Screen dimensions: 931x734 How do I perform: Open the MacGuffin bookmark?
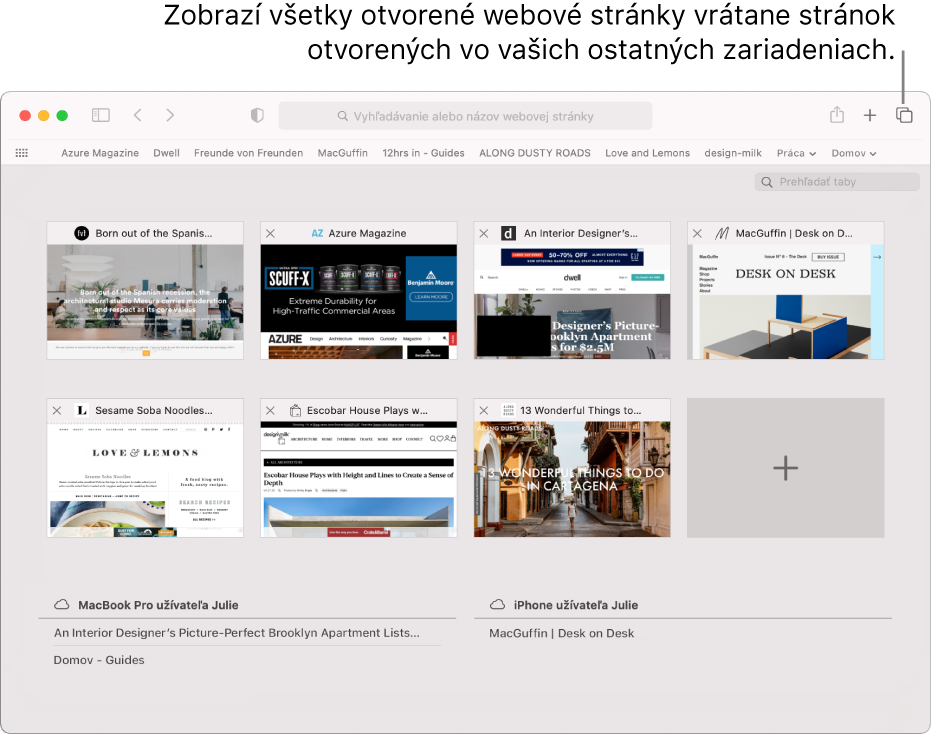343,153
